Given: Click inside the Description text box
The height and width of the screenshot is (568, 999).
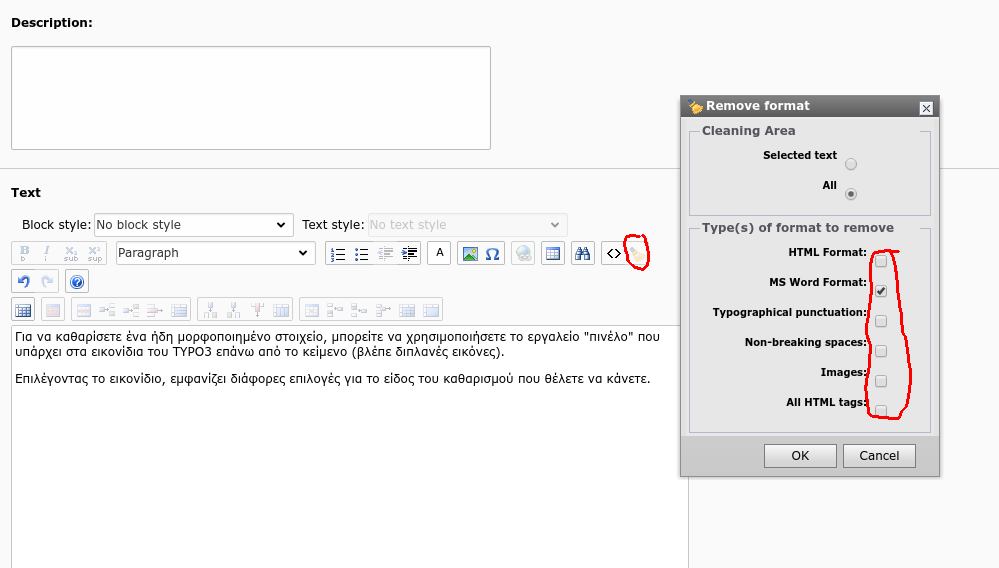Looking at the screenshot, I should (250, 98).
